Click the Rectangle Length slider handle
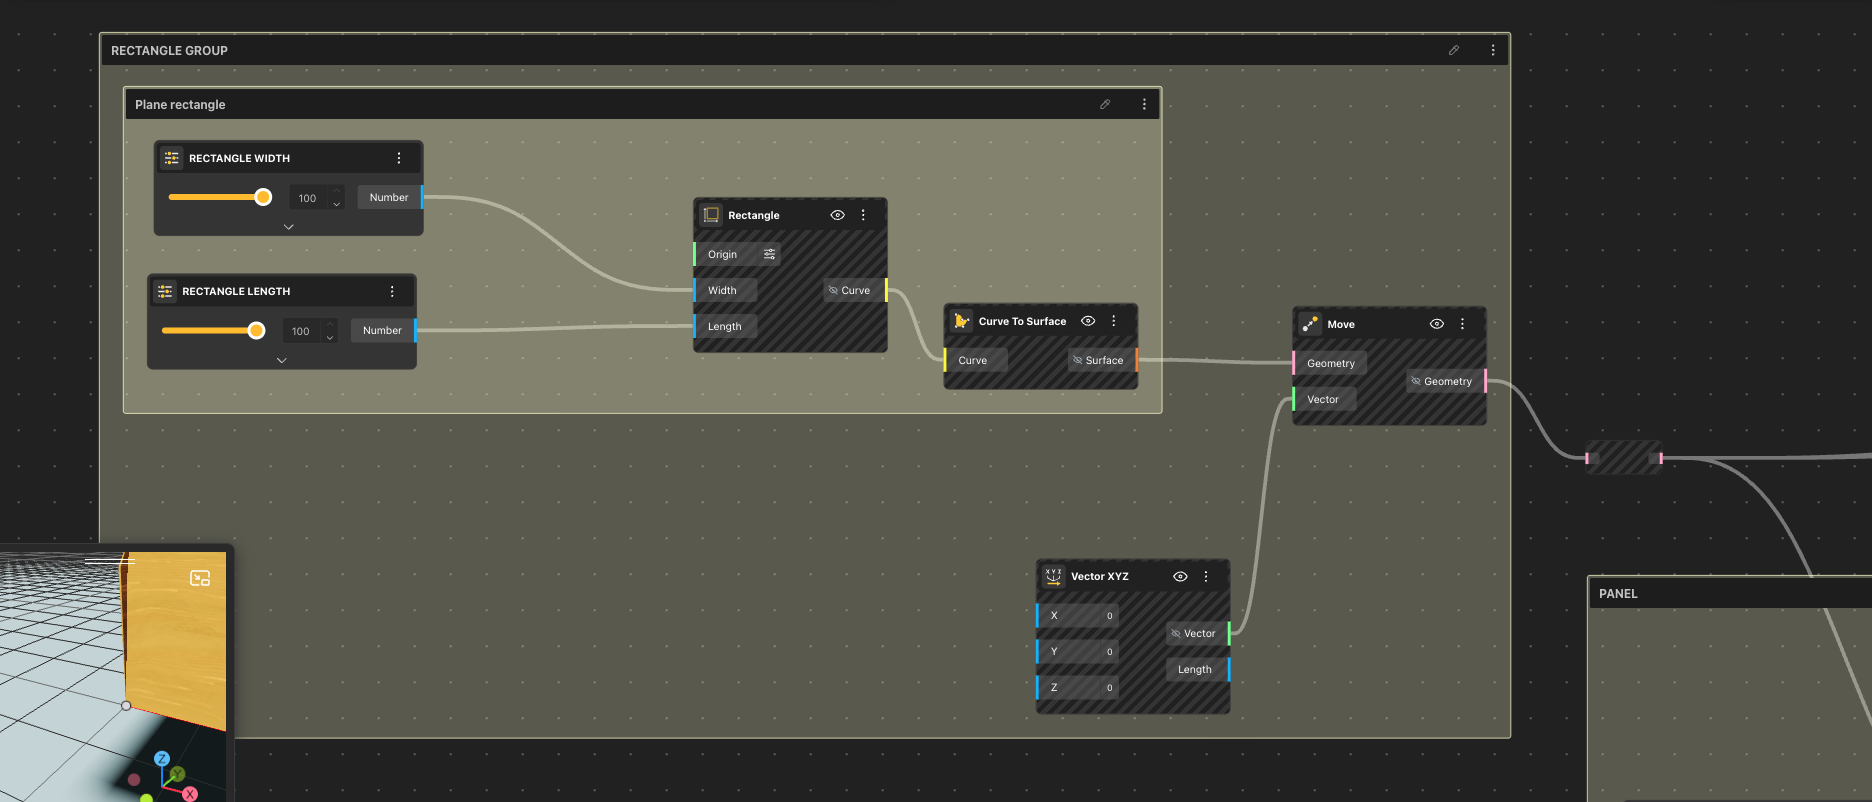 tap(257, 331)
